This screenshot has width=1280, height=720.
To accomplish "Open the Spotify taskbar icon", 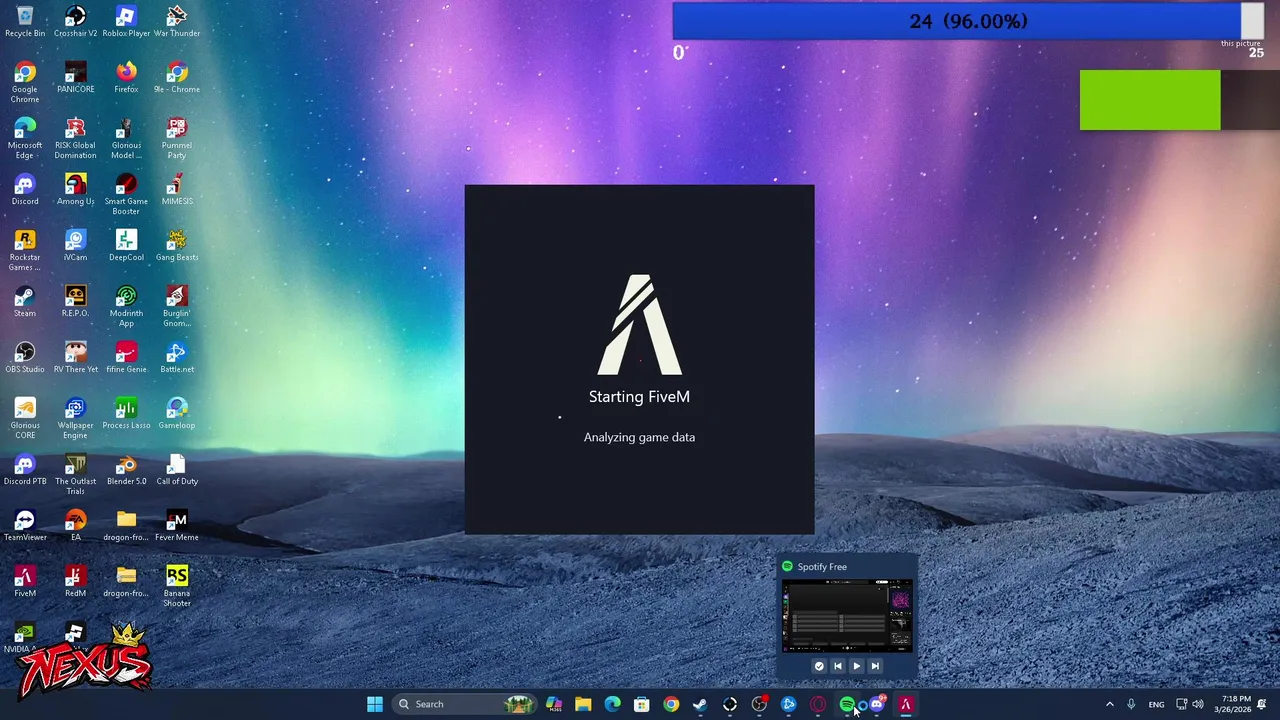I will pyautogui.click(x=847, y=704).
